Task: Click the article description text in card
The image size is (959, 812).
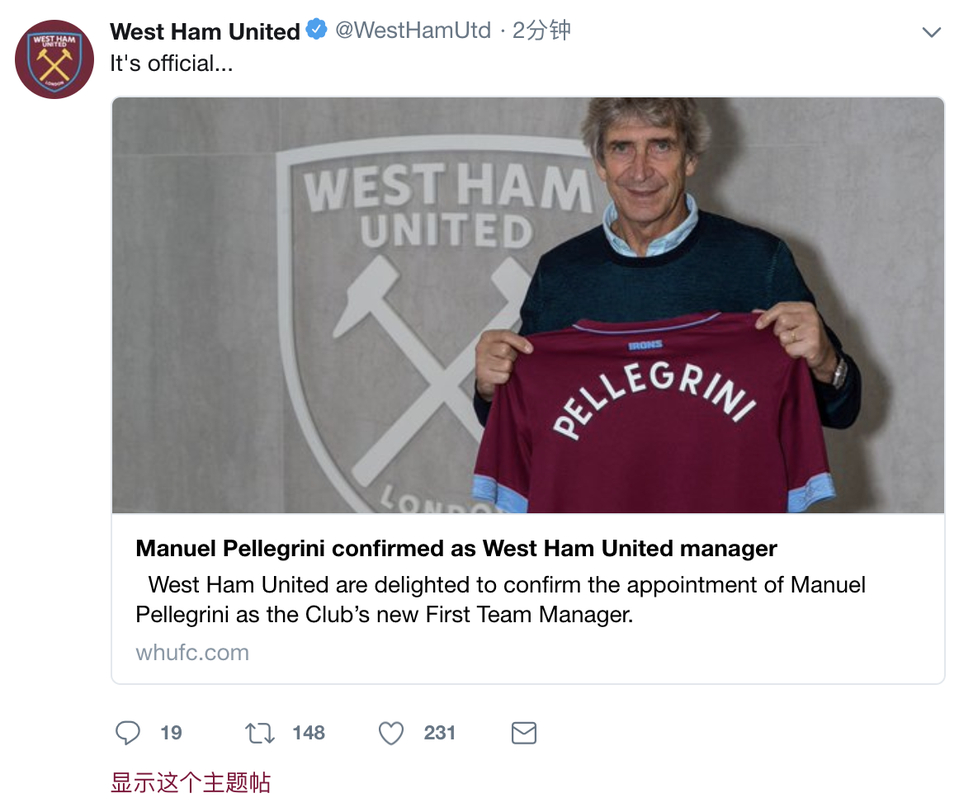Action: click(x=500, y=598)
